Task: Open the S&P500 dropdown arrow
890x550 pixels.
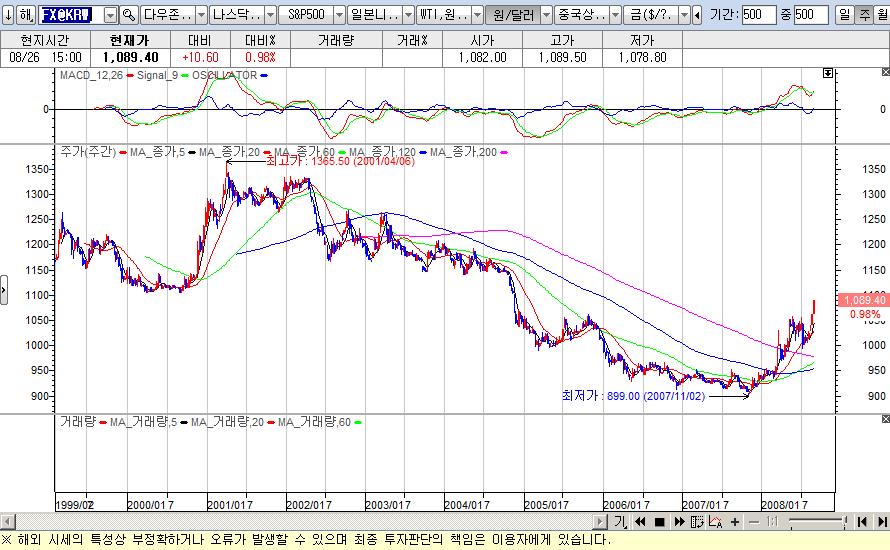Action: (x=338, y=15)
